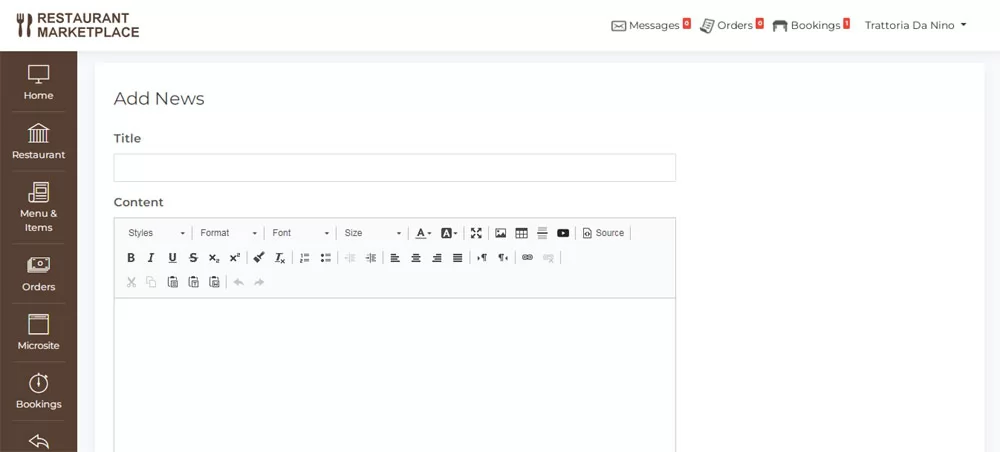Go to Home in the sidebar
1000x452 pixels.
coord(38,82)
